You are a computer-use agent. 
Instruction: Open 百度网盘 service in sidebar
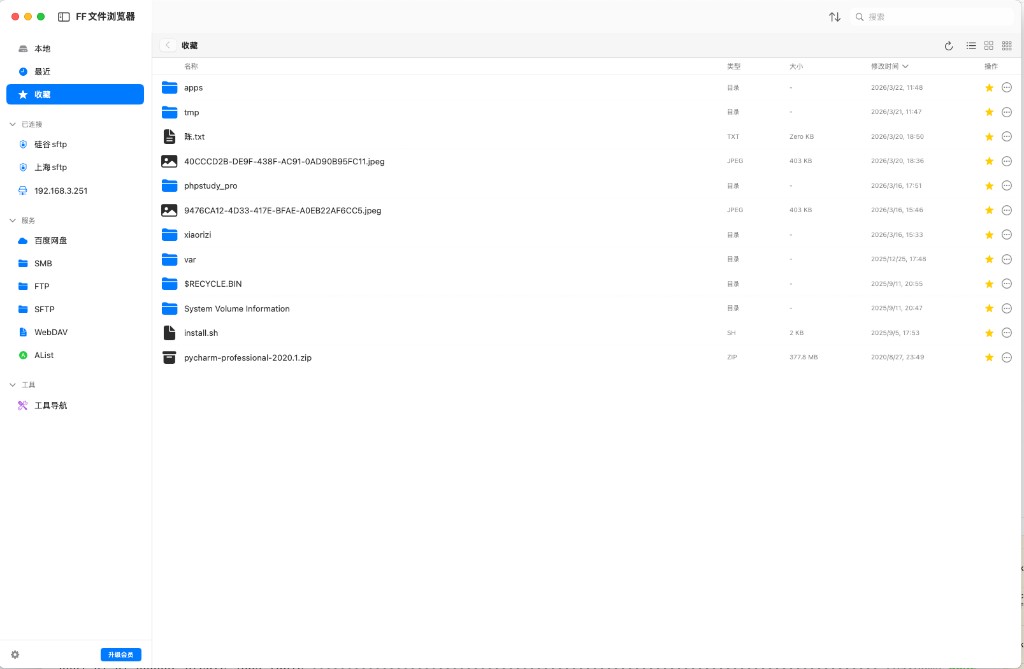click(x=50, y=241)
